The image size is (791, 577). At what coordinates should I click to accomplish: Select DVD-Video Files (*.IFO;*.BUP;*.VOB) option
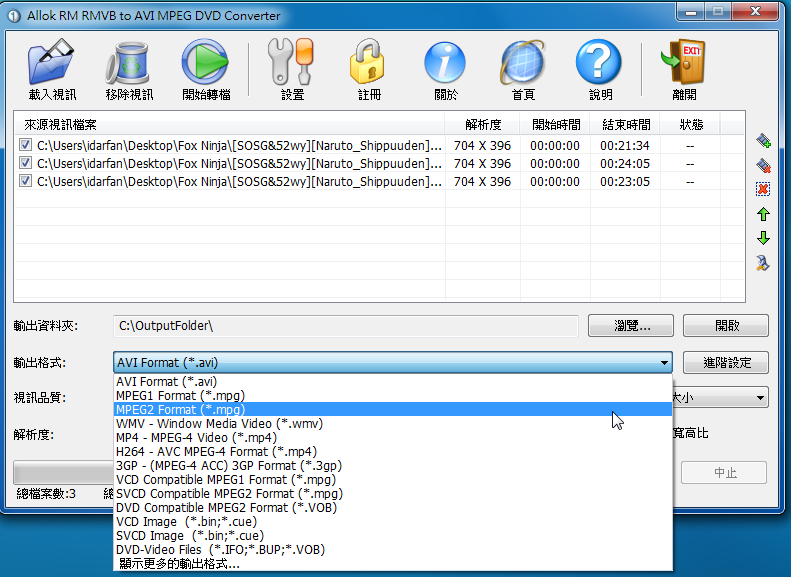coord(393,549)
